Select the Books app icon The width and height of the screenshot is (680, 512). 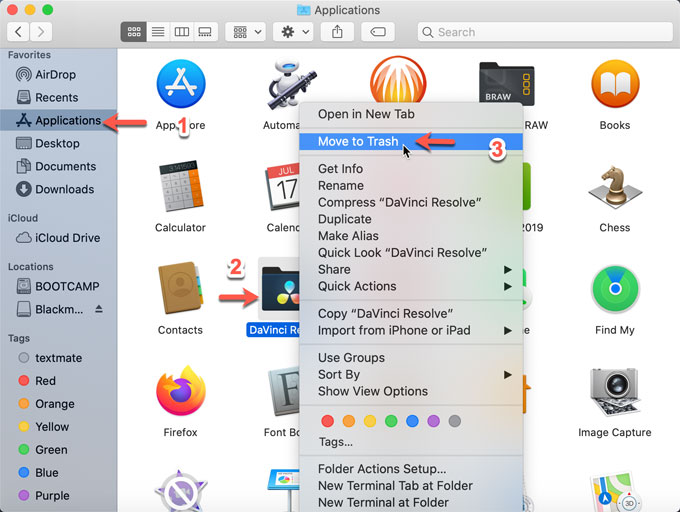tap(615, 84)
